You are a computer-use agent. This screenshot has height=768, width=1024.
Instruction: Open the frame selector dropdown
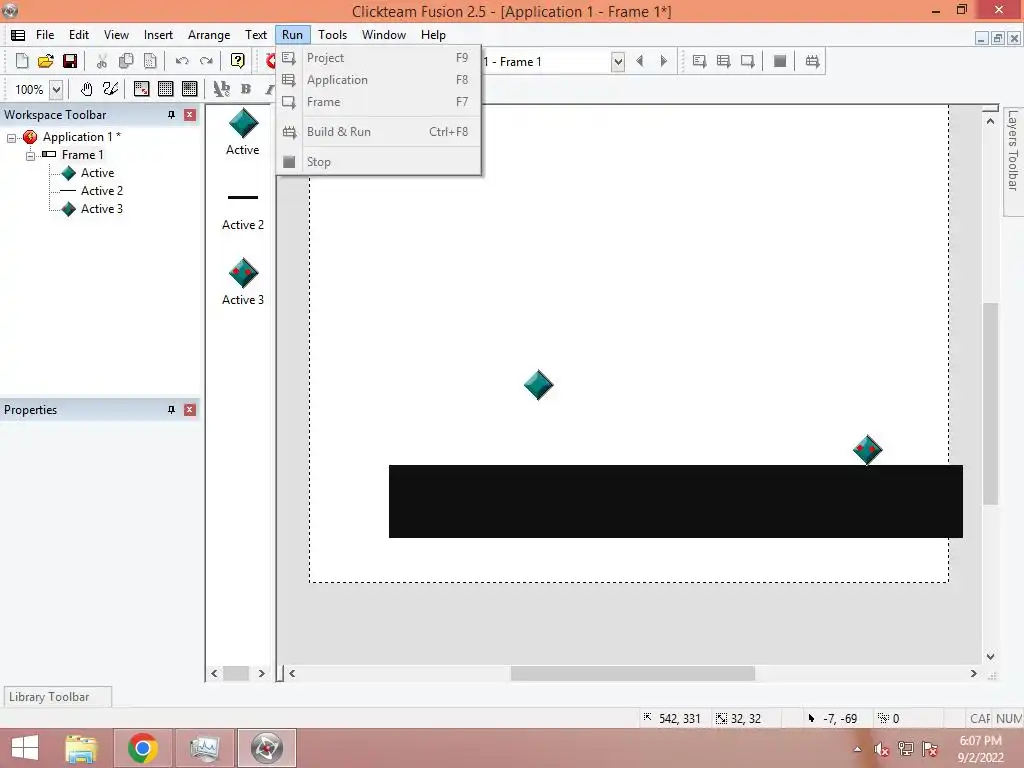618,62
